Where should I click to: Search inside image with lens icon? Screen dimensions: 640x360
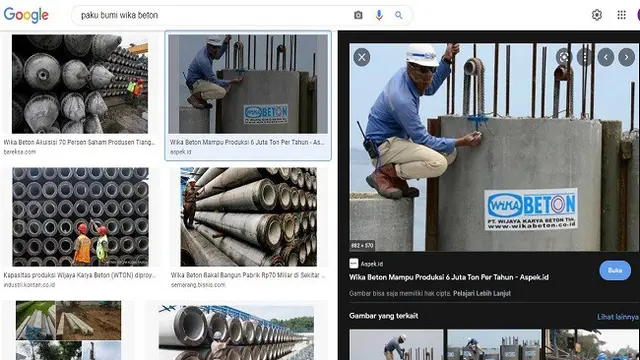click(564, 57)
